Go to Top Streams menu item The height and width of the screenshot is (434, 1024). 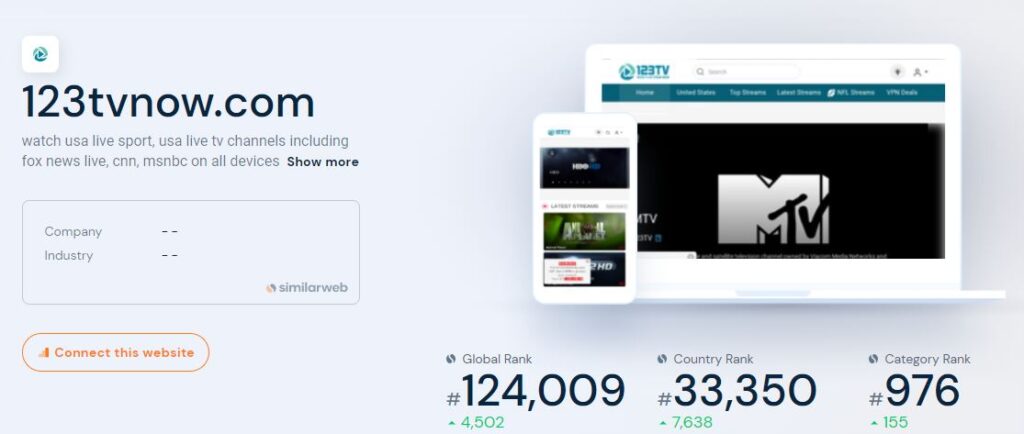coord(747,92)
